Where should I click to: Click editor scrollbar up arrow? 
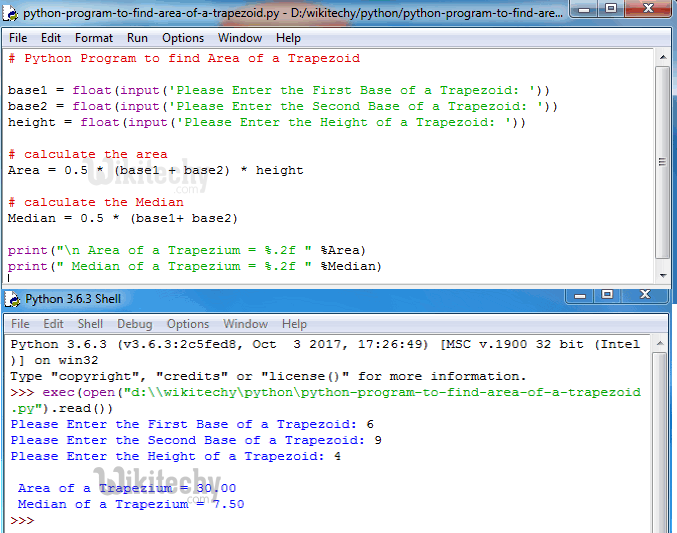click(x=663, y=57)
